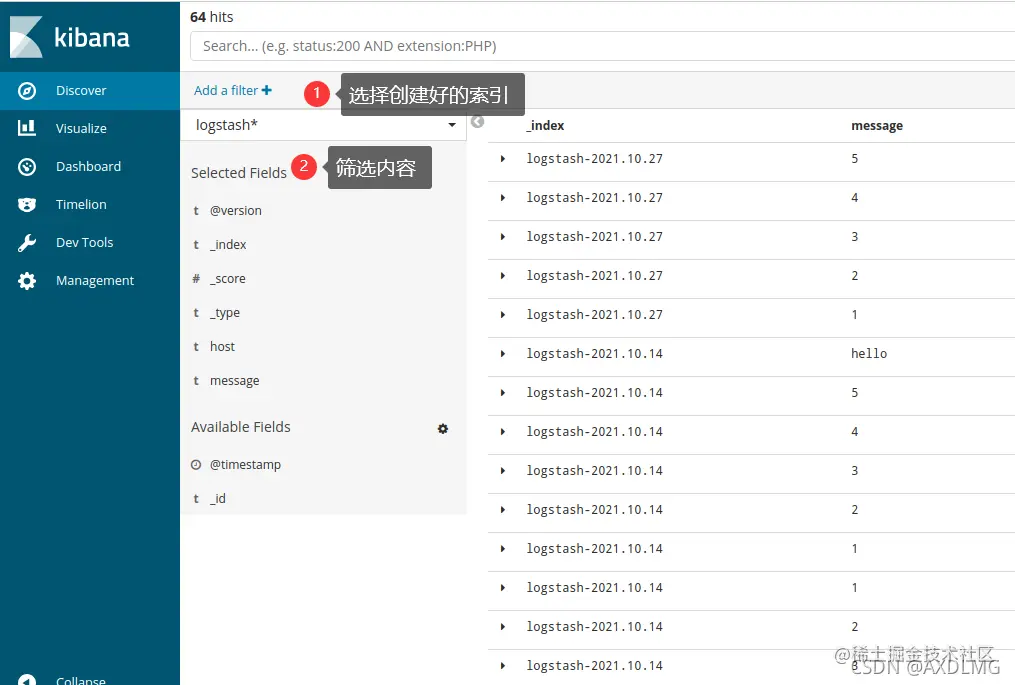The image size is (1015, 685).
Task: Click the Available Fields heading
Action: click(x=241, y=427)
